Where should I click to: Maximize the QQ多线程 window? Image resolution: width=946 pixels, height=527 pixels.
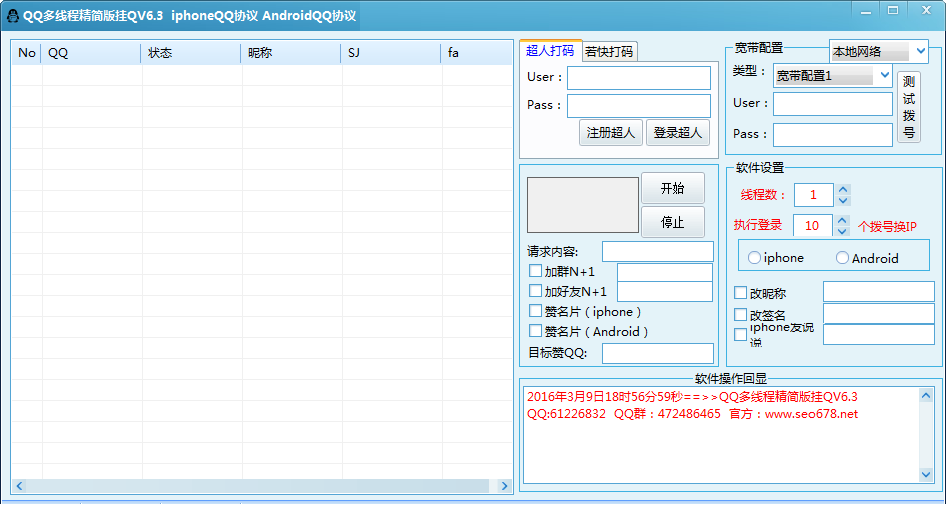[x=893, y=11]
